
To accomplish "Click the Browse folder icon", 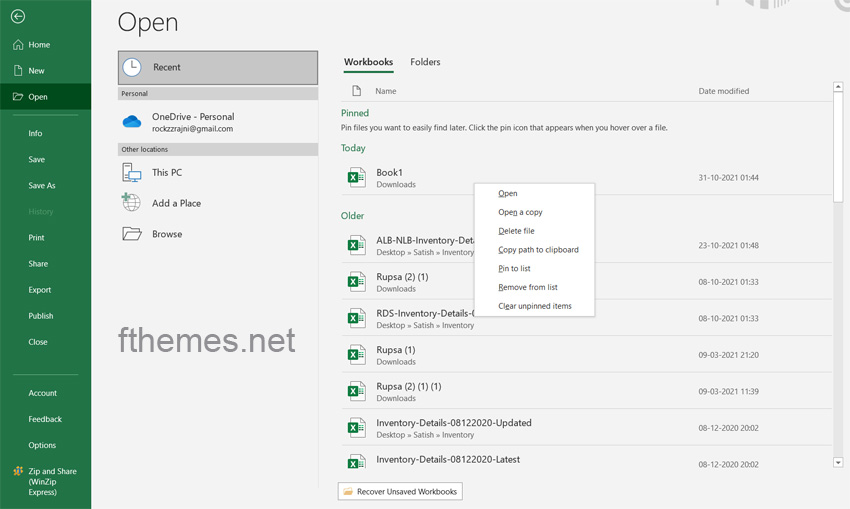I will (x=132, y=234).
